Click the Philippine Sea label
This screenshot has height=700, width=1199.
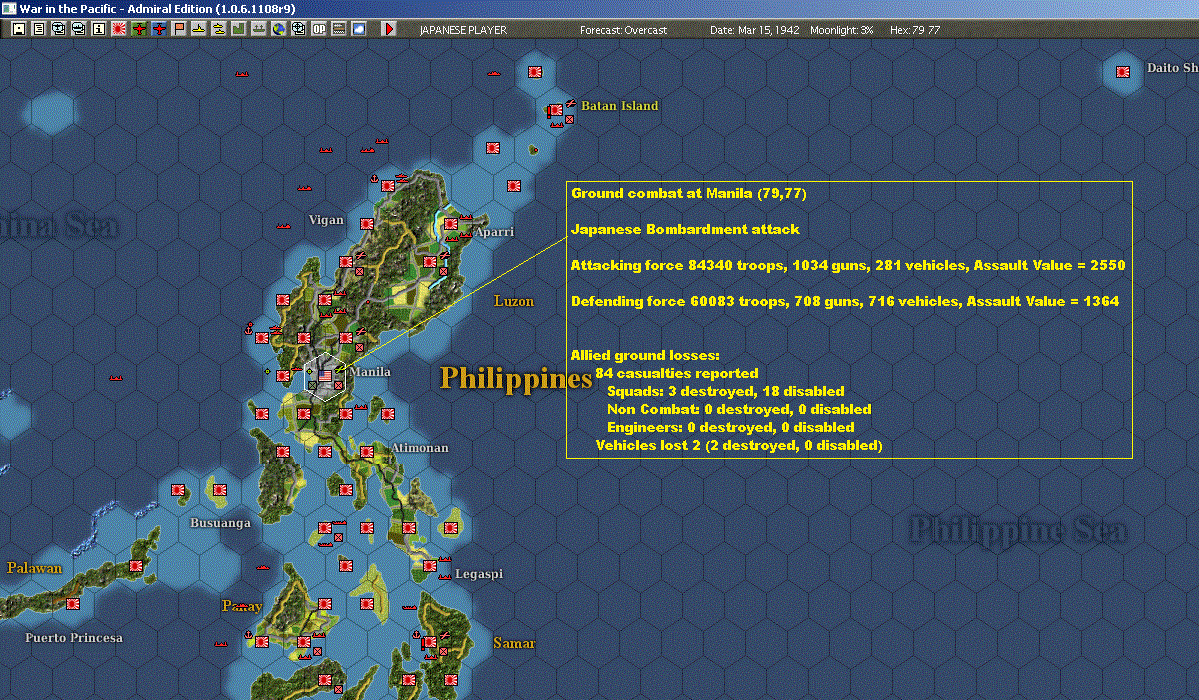[x=1017, y=530]
